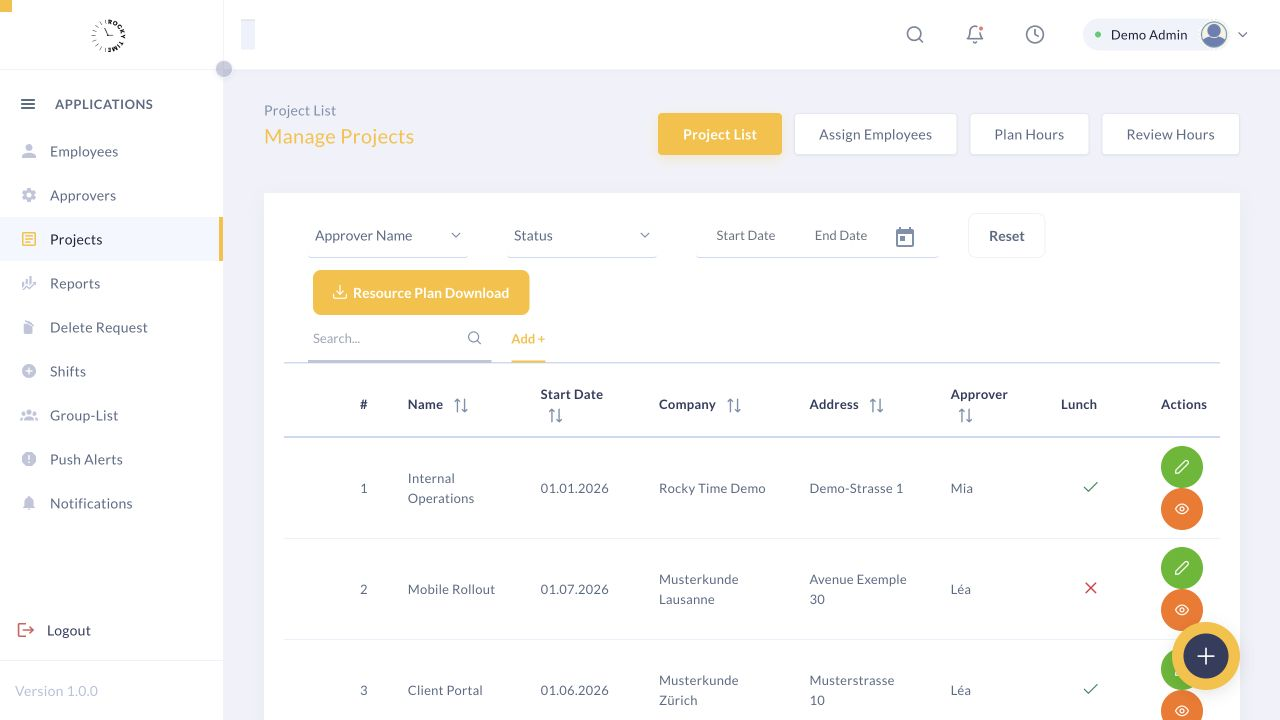
Task: Select Projects in the sidebar
Action: (111, 239)
